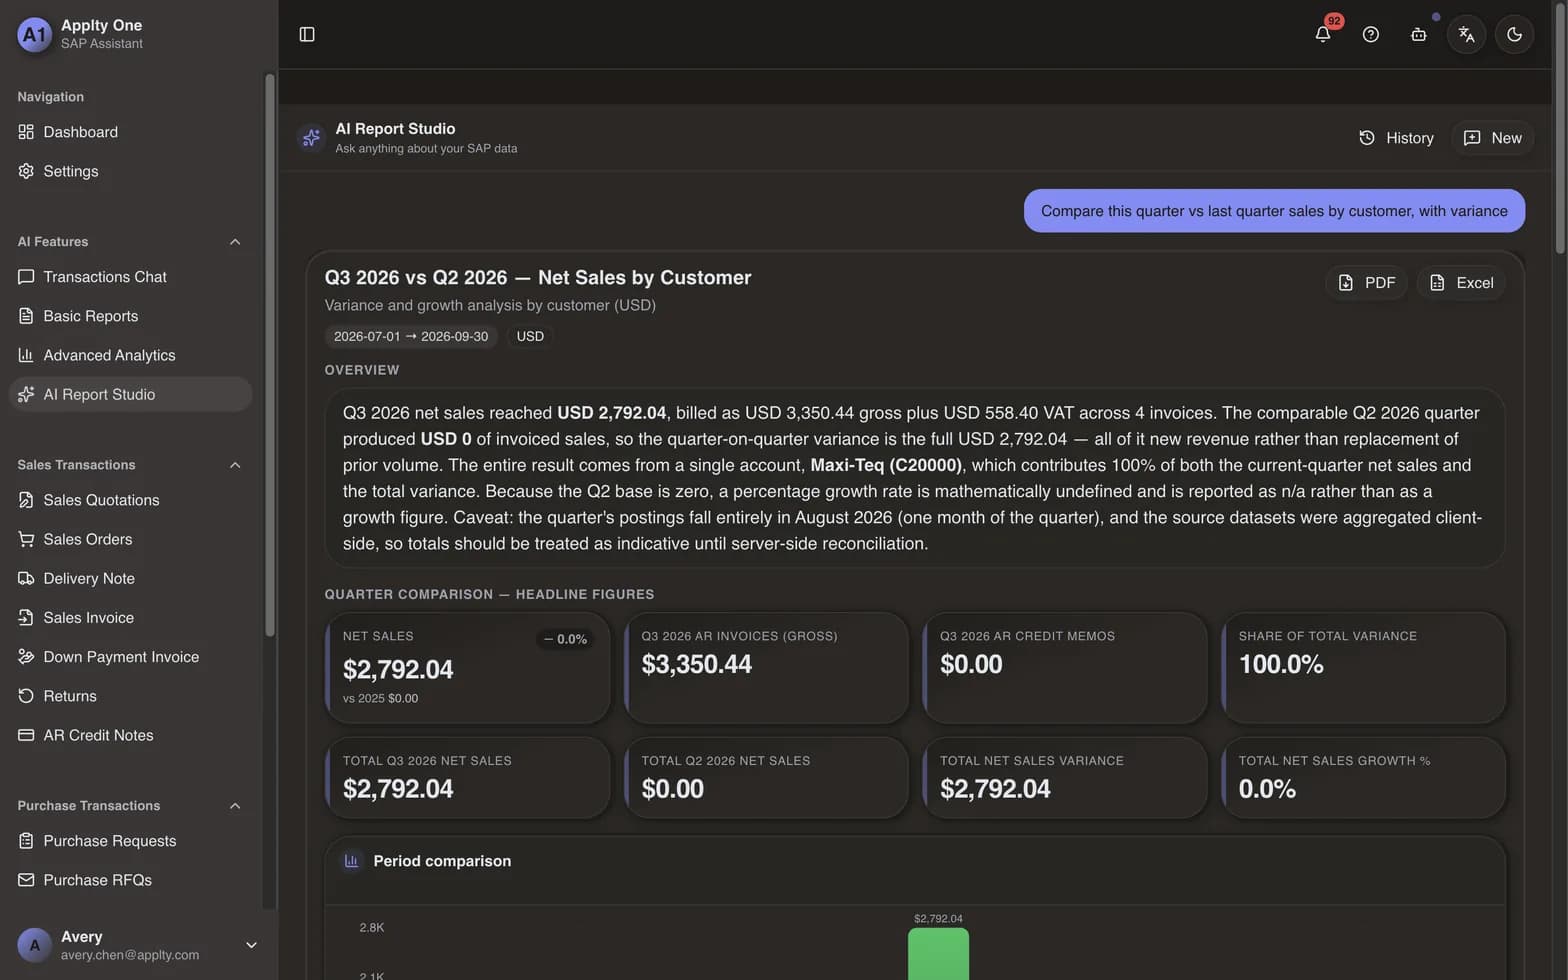Click the Net Sales $2,792.04 card
1568x980 pixels.
[467, 668]
